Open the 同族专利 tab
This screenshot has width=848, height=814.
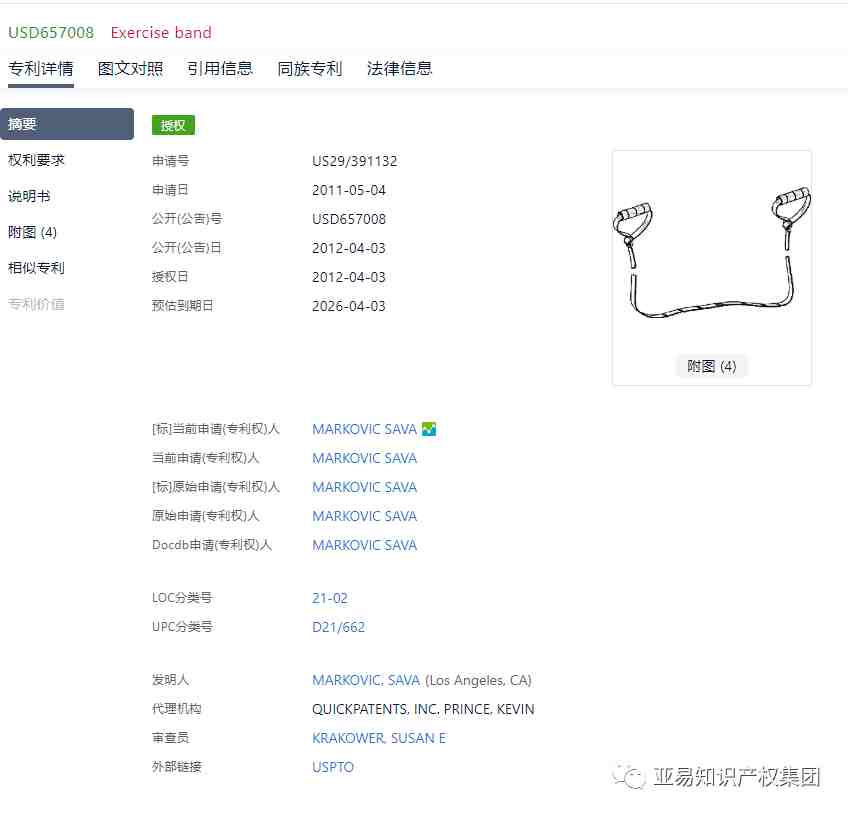click(310, 68)
